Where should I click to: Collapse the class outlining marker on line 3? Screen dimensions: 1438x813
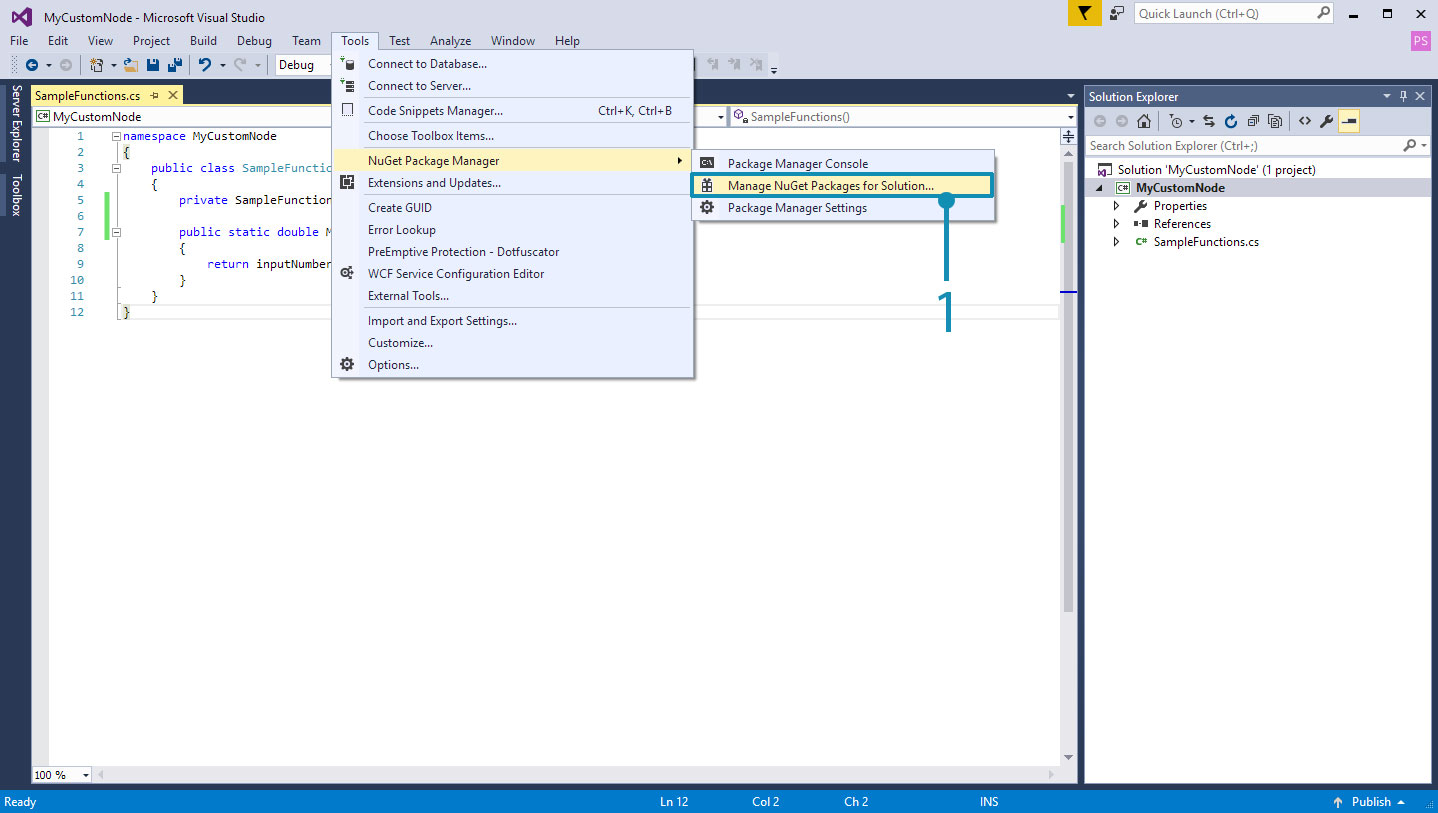[116, 168]
